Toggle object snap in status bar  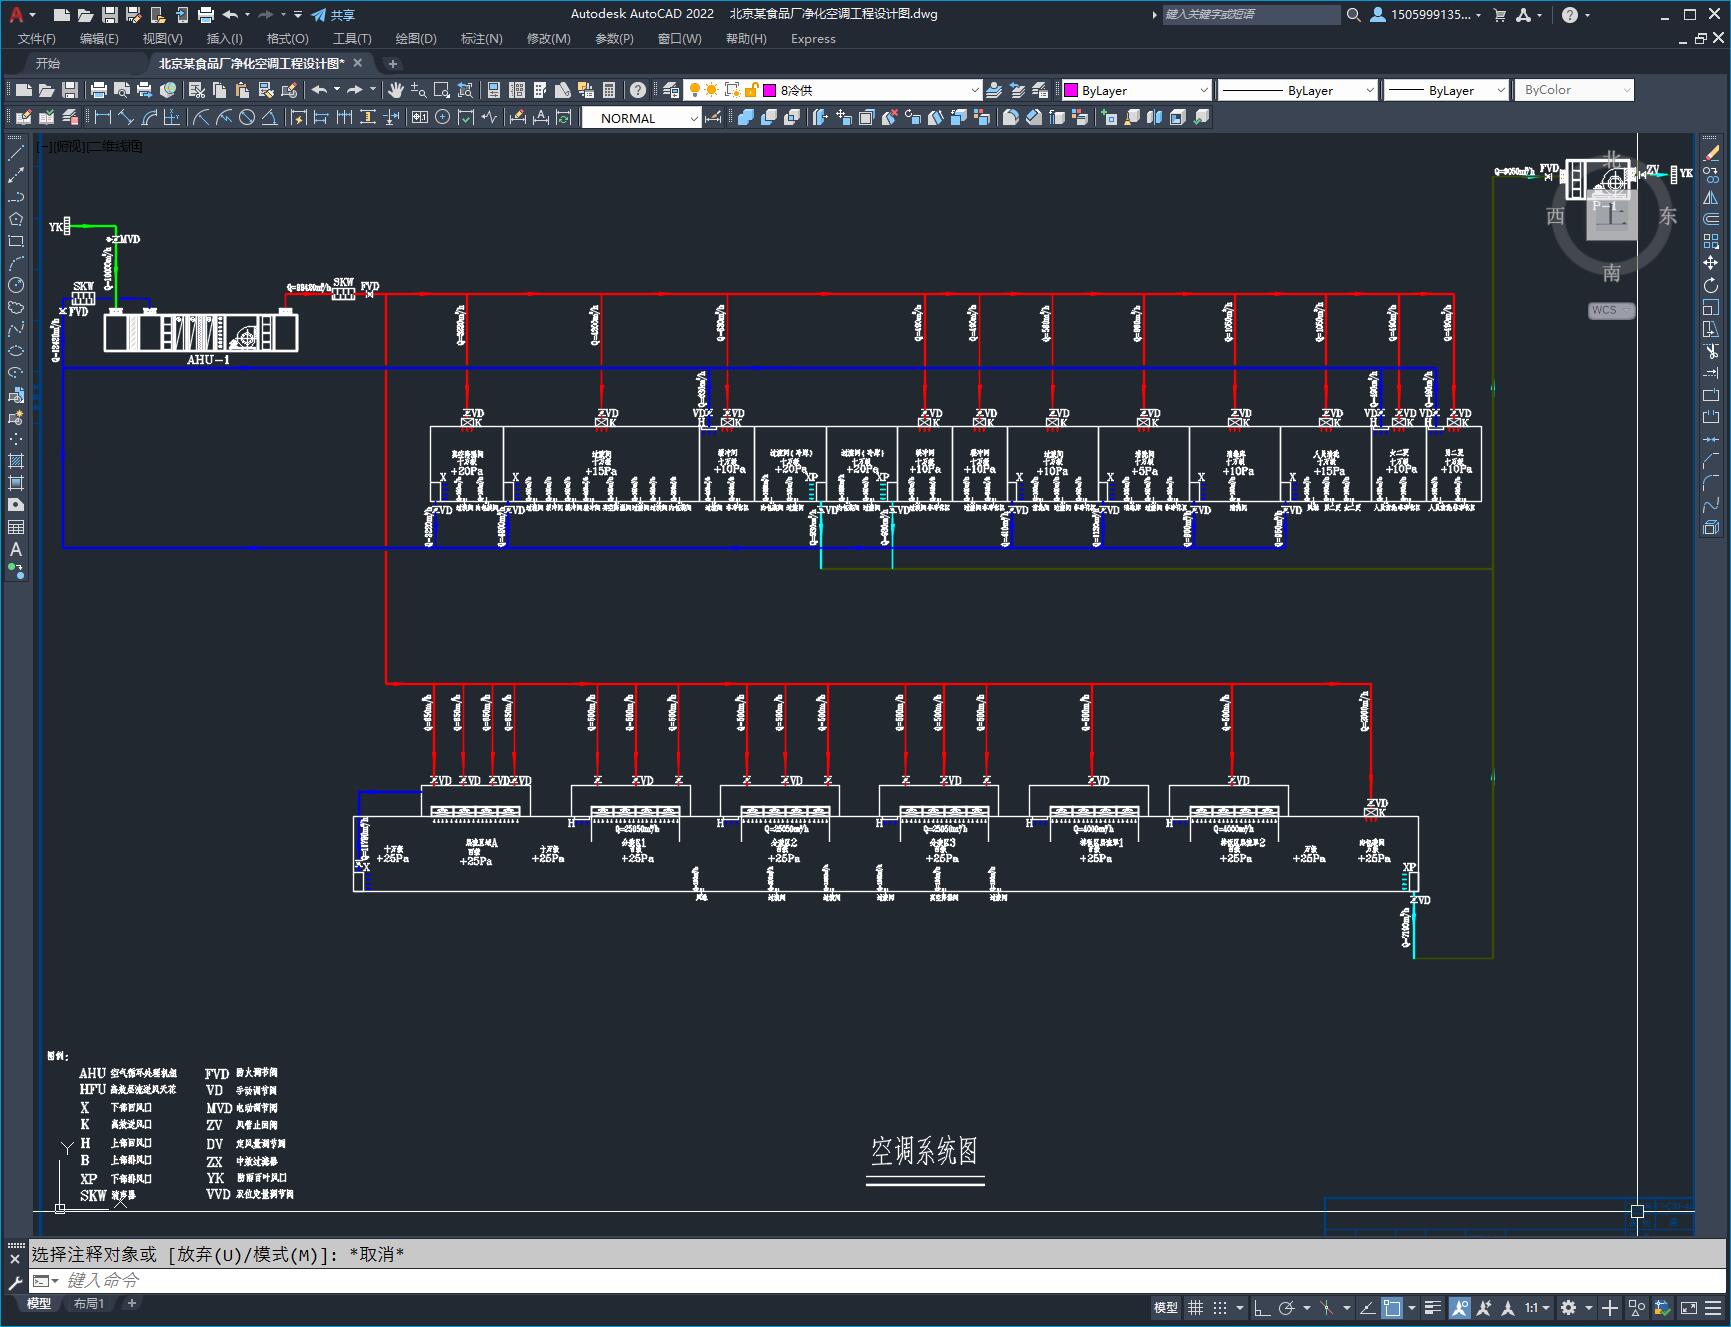tap(1392, 1308)
